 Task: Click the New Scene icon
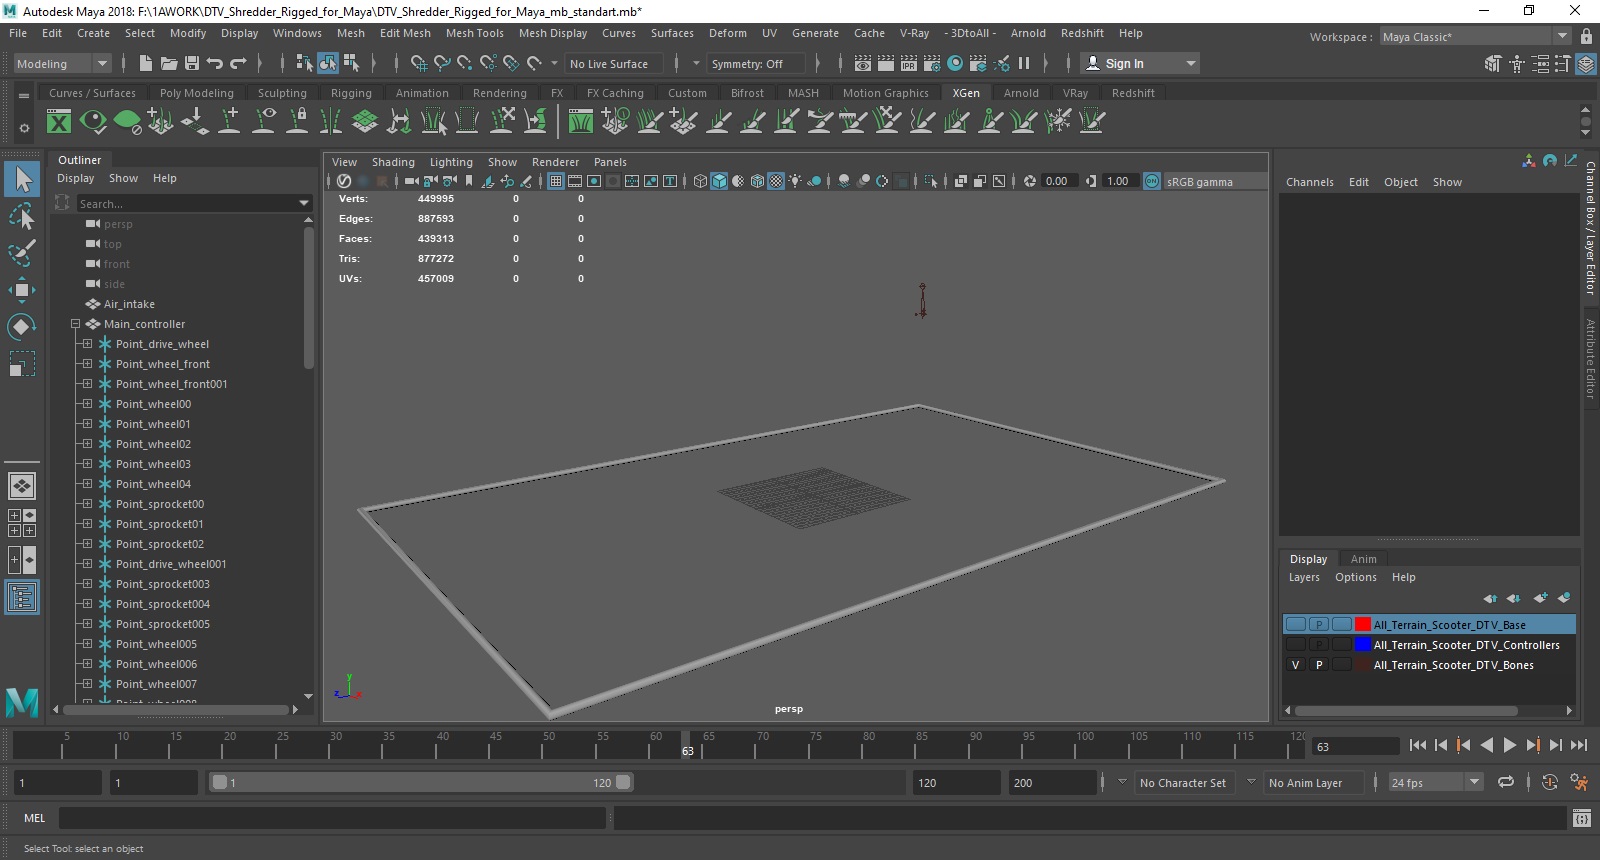click(146, 63)
